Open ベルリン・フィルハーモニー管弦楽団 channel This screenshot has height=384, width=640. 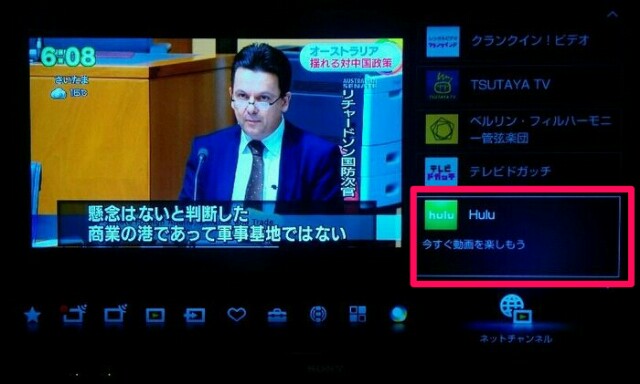[519, 129]
